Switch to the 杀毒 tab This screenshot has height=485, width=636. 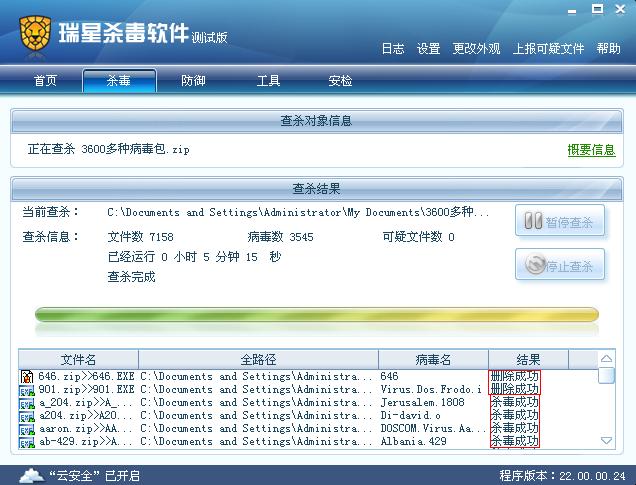[x=119, y=81]
